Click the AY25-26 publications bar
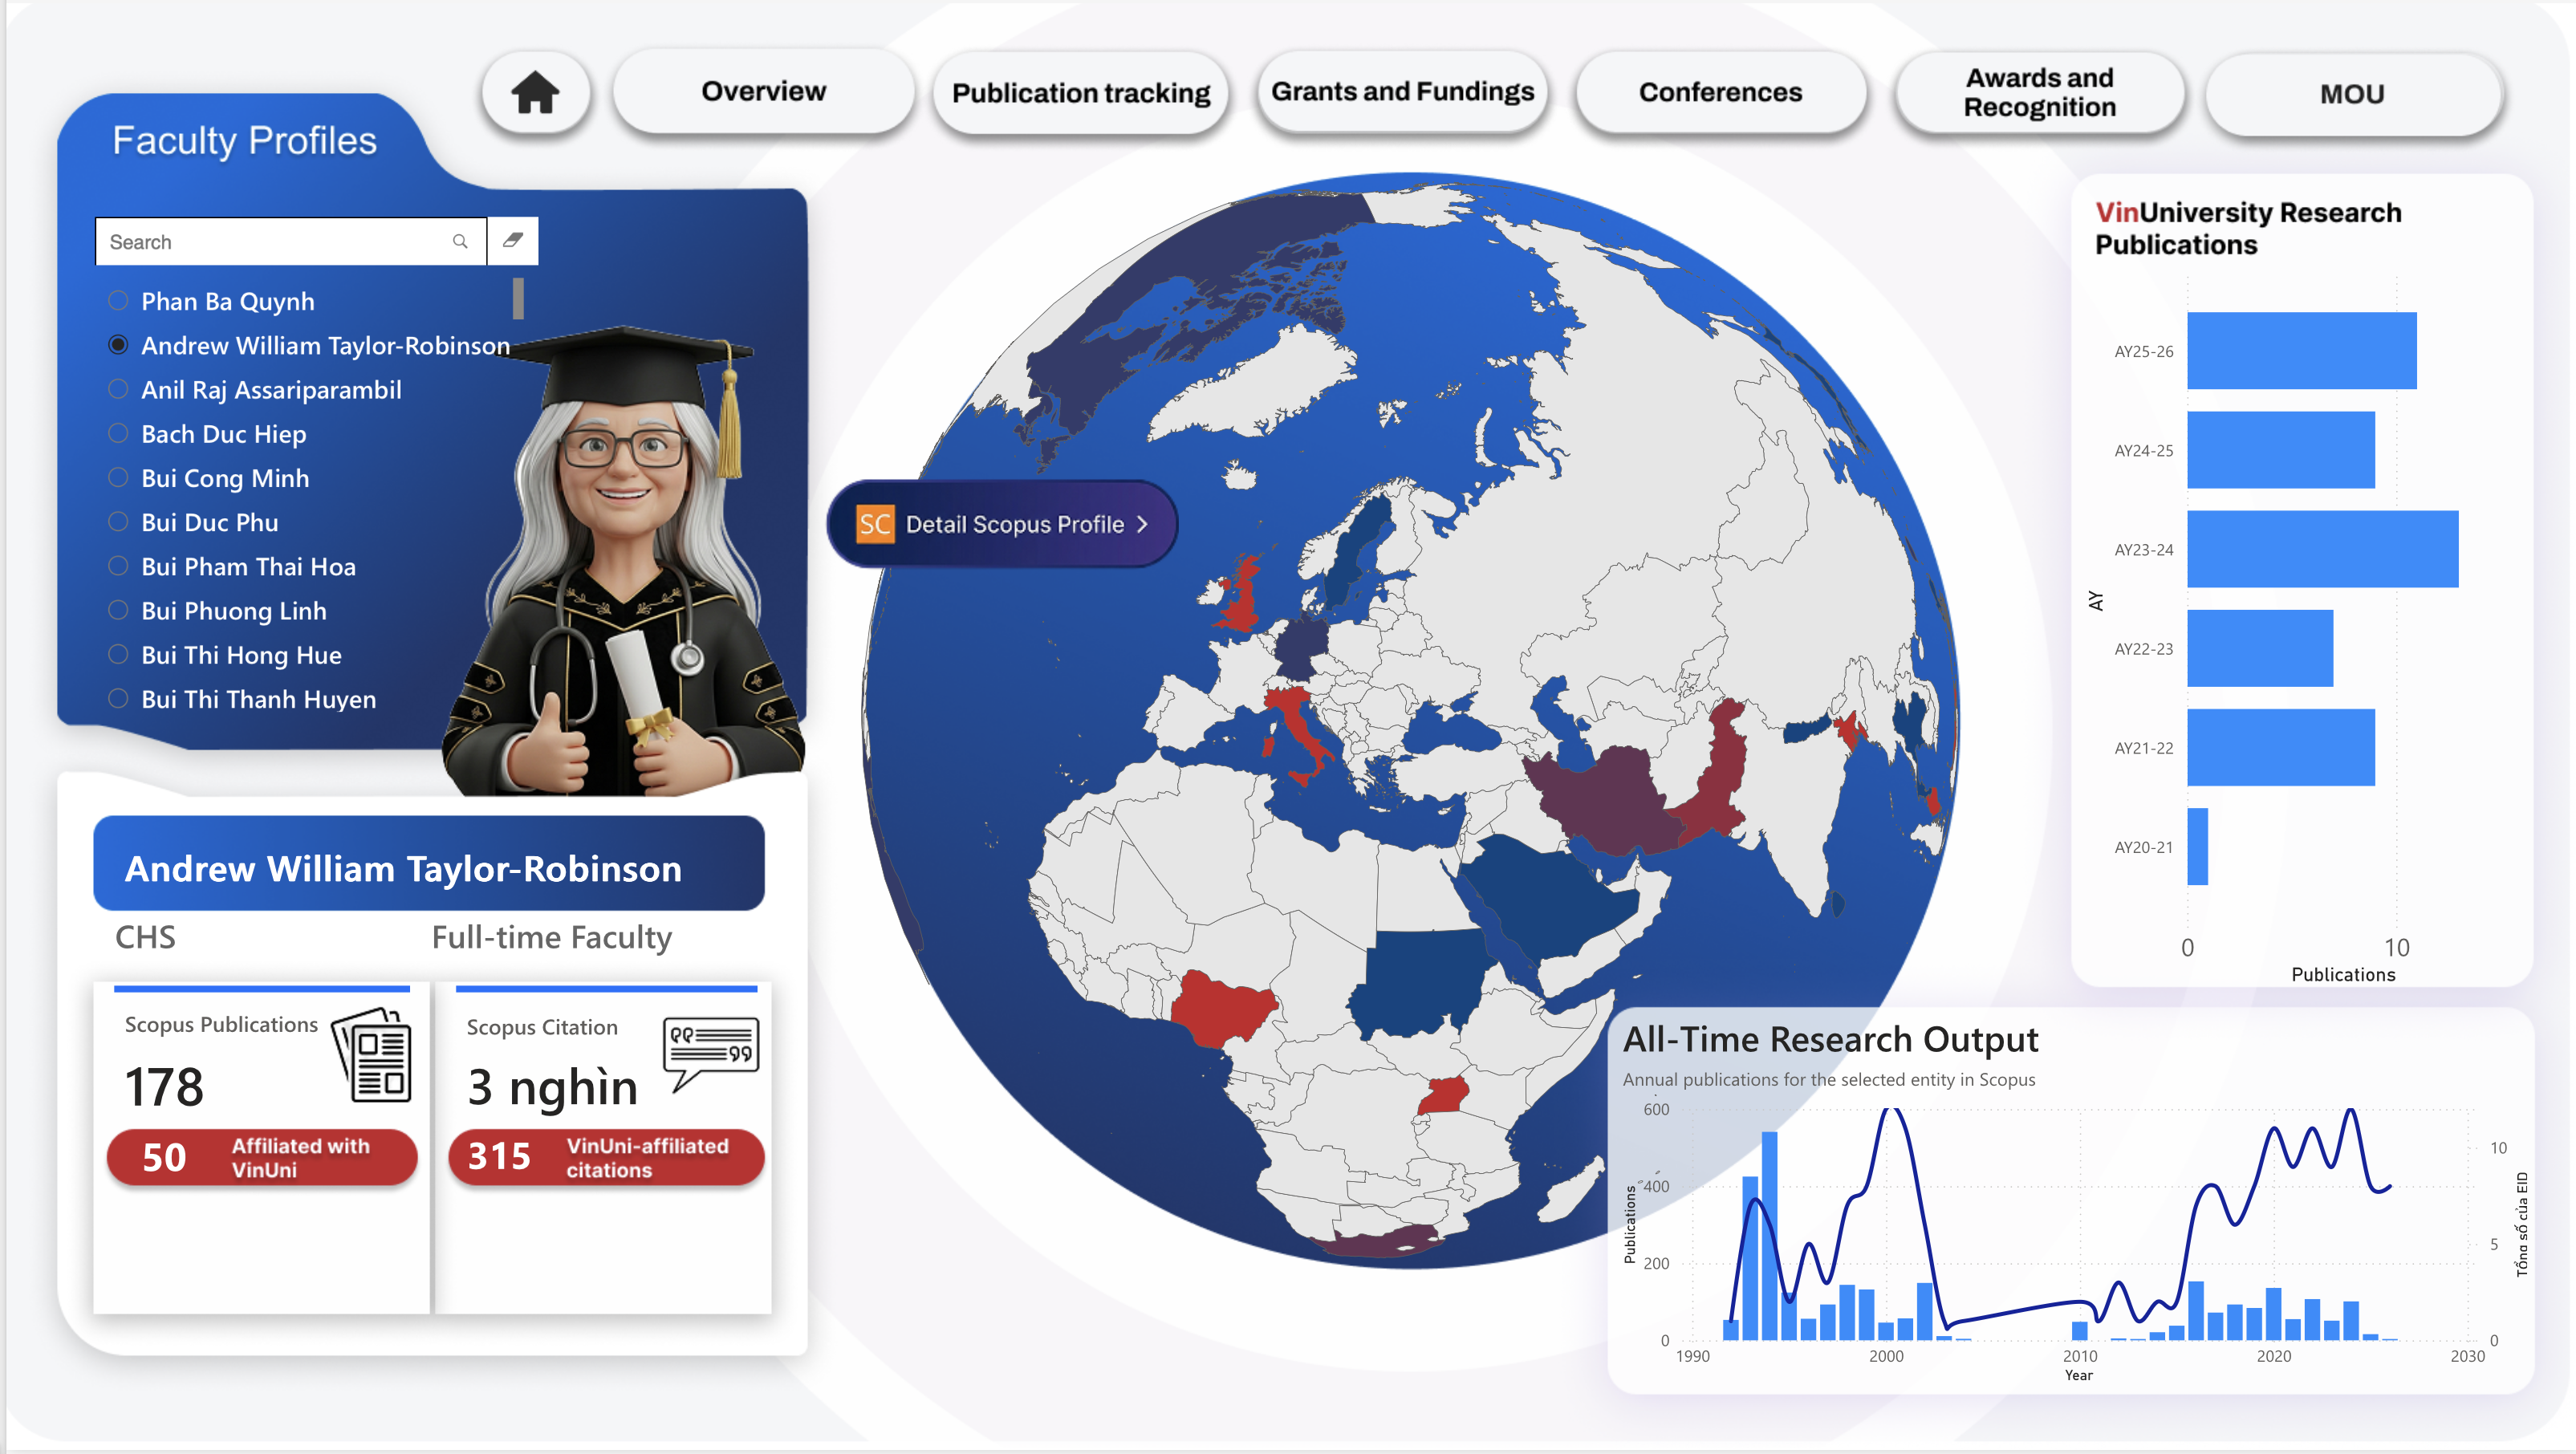Screen dimensions: 2576x1454 pyautogui.click(x=2301, y=350)
